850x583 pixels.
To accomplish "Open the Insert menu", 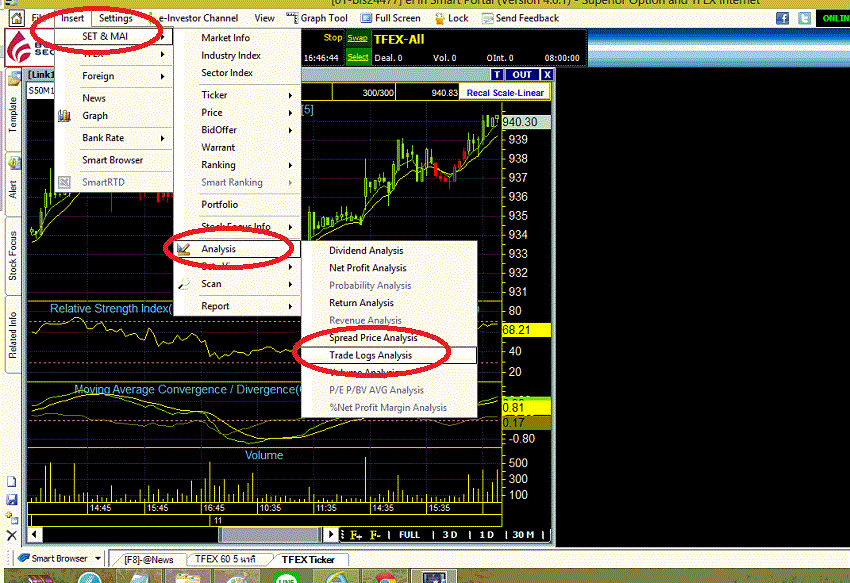I will (73, 18).
